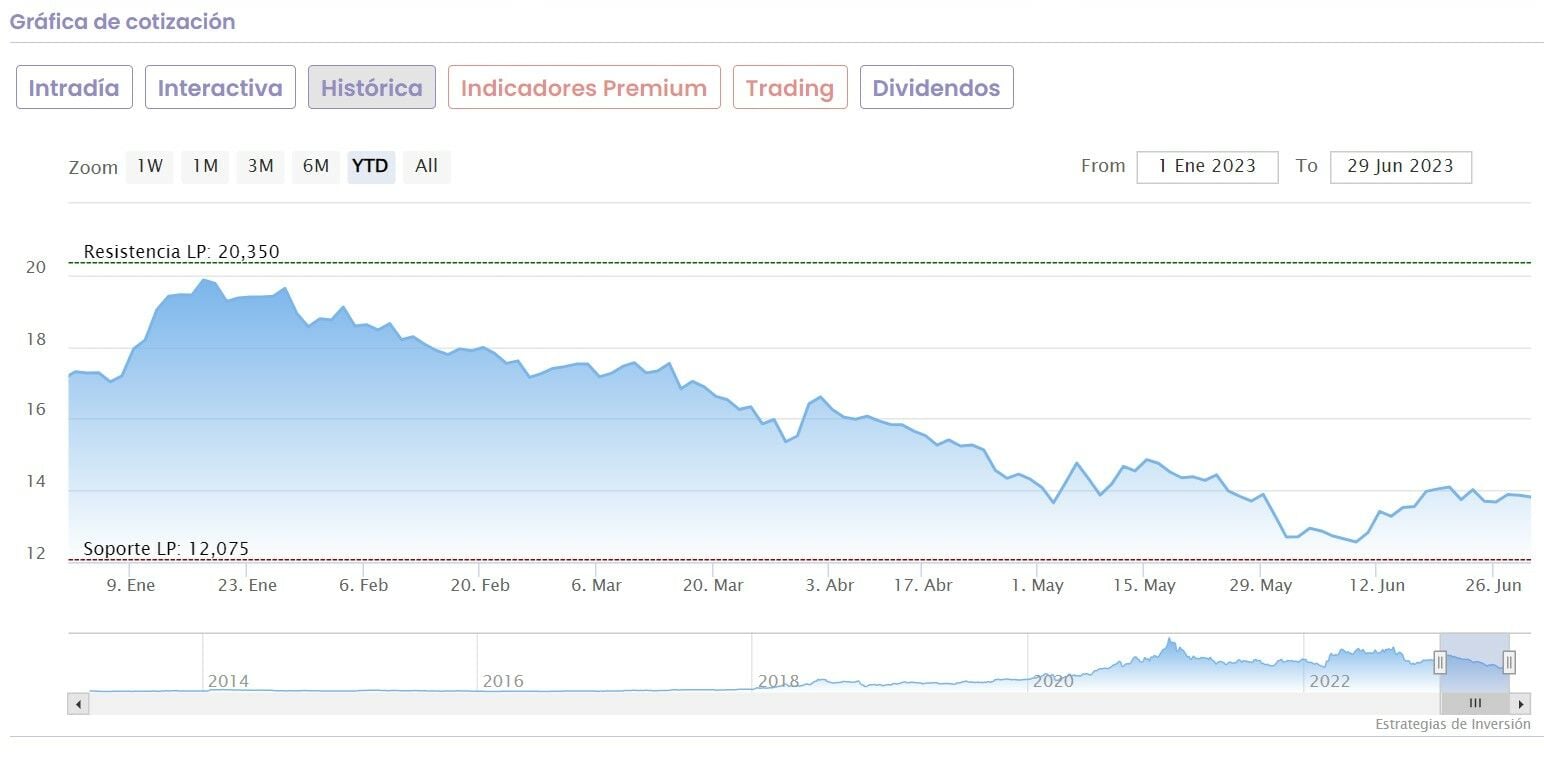Screen dimensions: 1544x764
Task: Click left scroll arrow of navigator
Action: (x=78, y=704)
